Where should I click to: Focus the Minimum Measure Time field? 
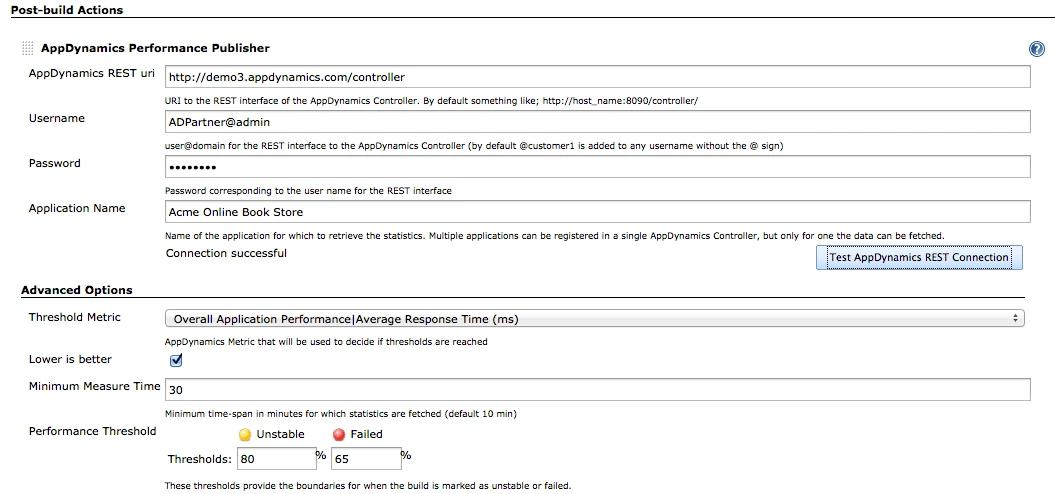click(x=597, y=390)
